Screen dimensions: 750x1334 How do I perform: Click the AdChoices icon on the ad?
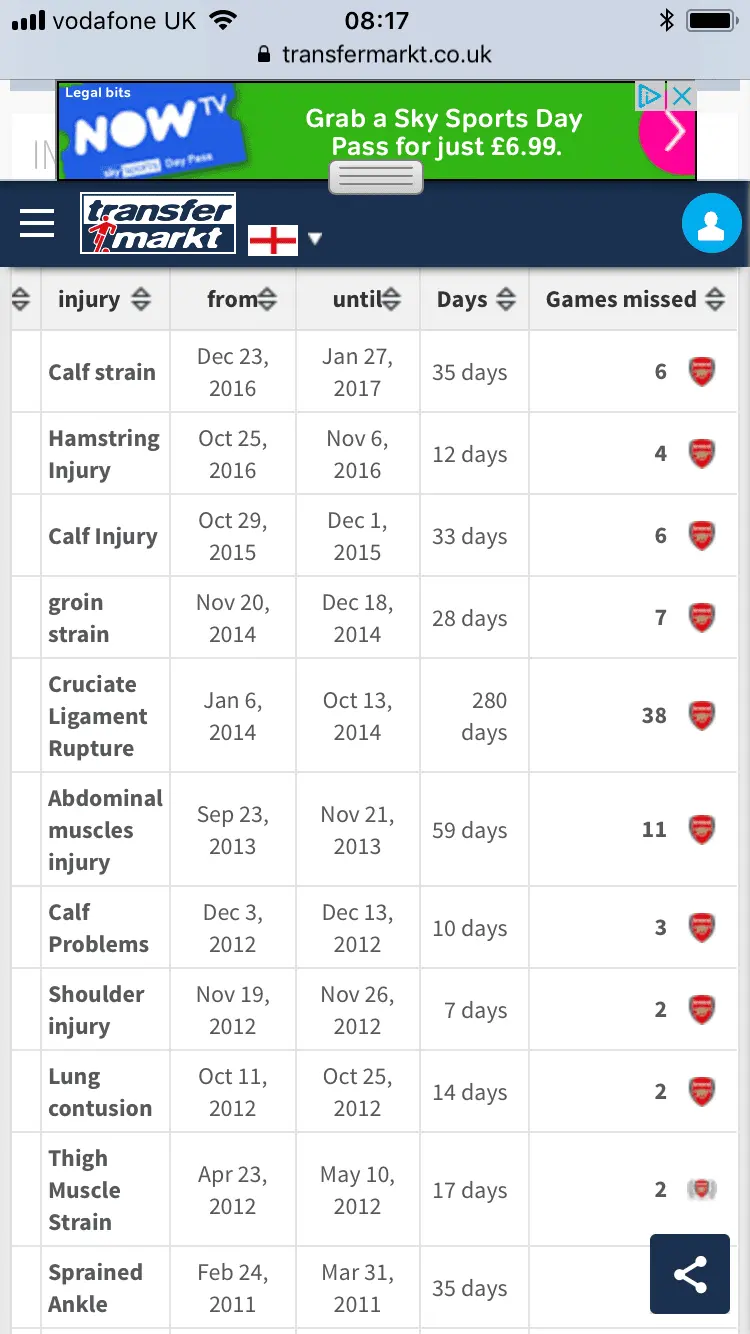tap(650, 96)
